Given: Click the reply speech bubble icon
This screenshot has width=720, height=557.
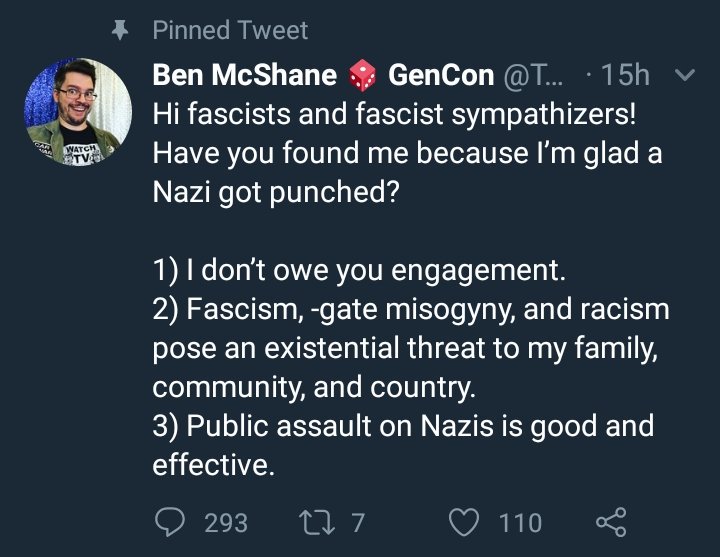Looking at the screenshot, I should [170, 521].
